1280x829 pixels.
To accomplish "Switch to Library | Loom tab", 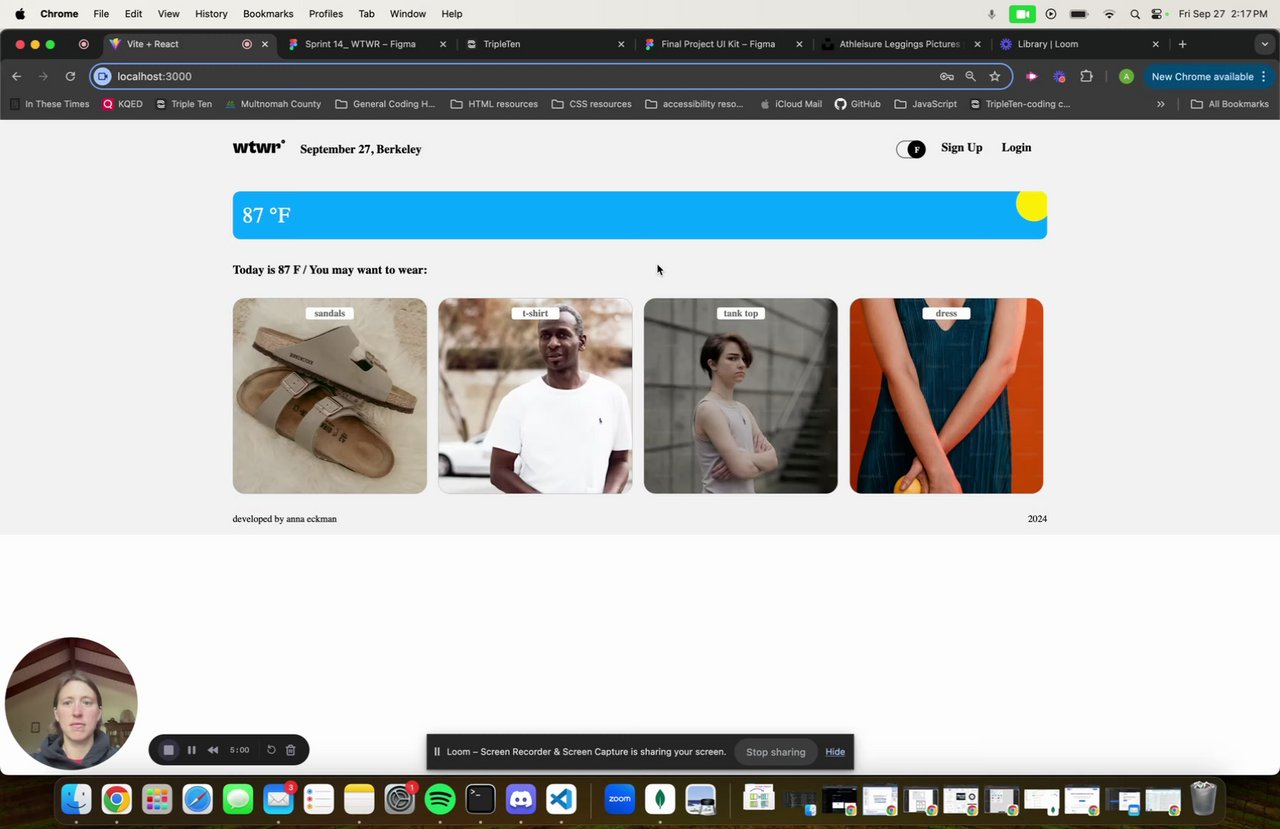I will pos(1078,44).
